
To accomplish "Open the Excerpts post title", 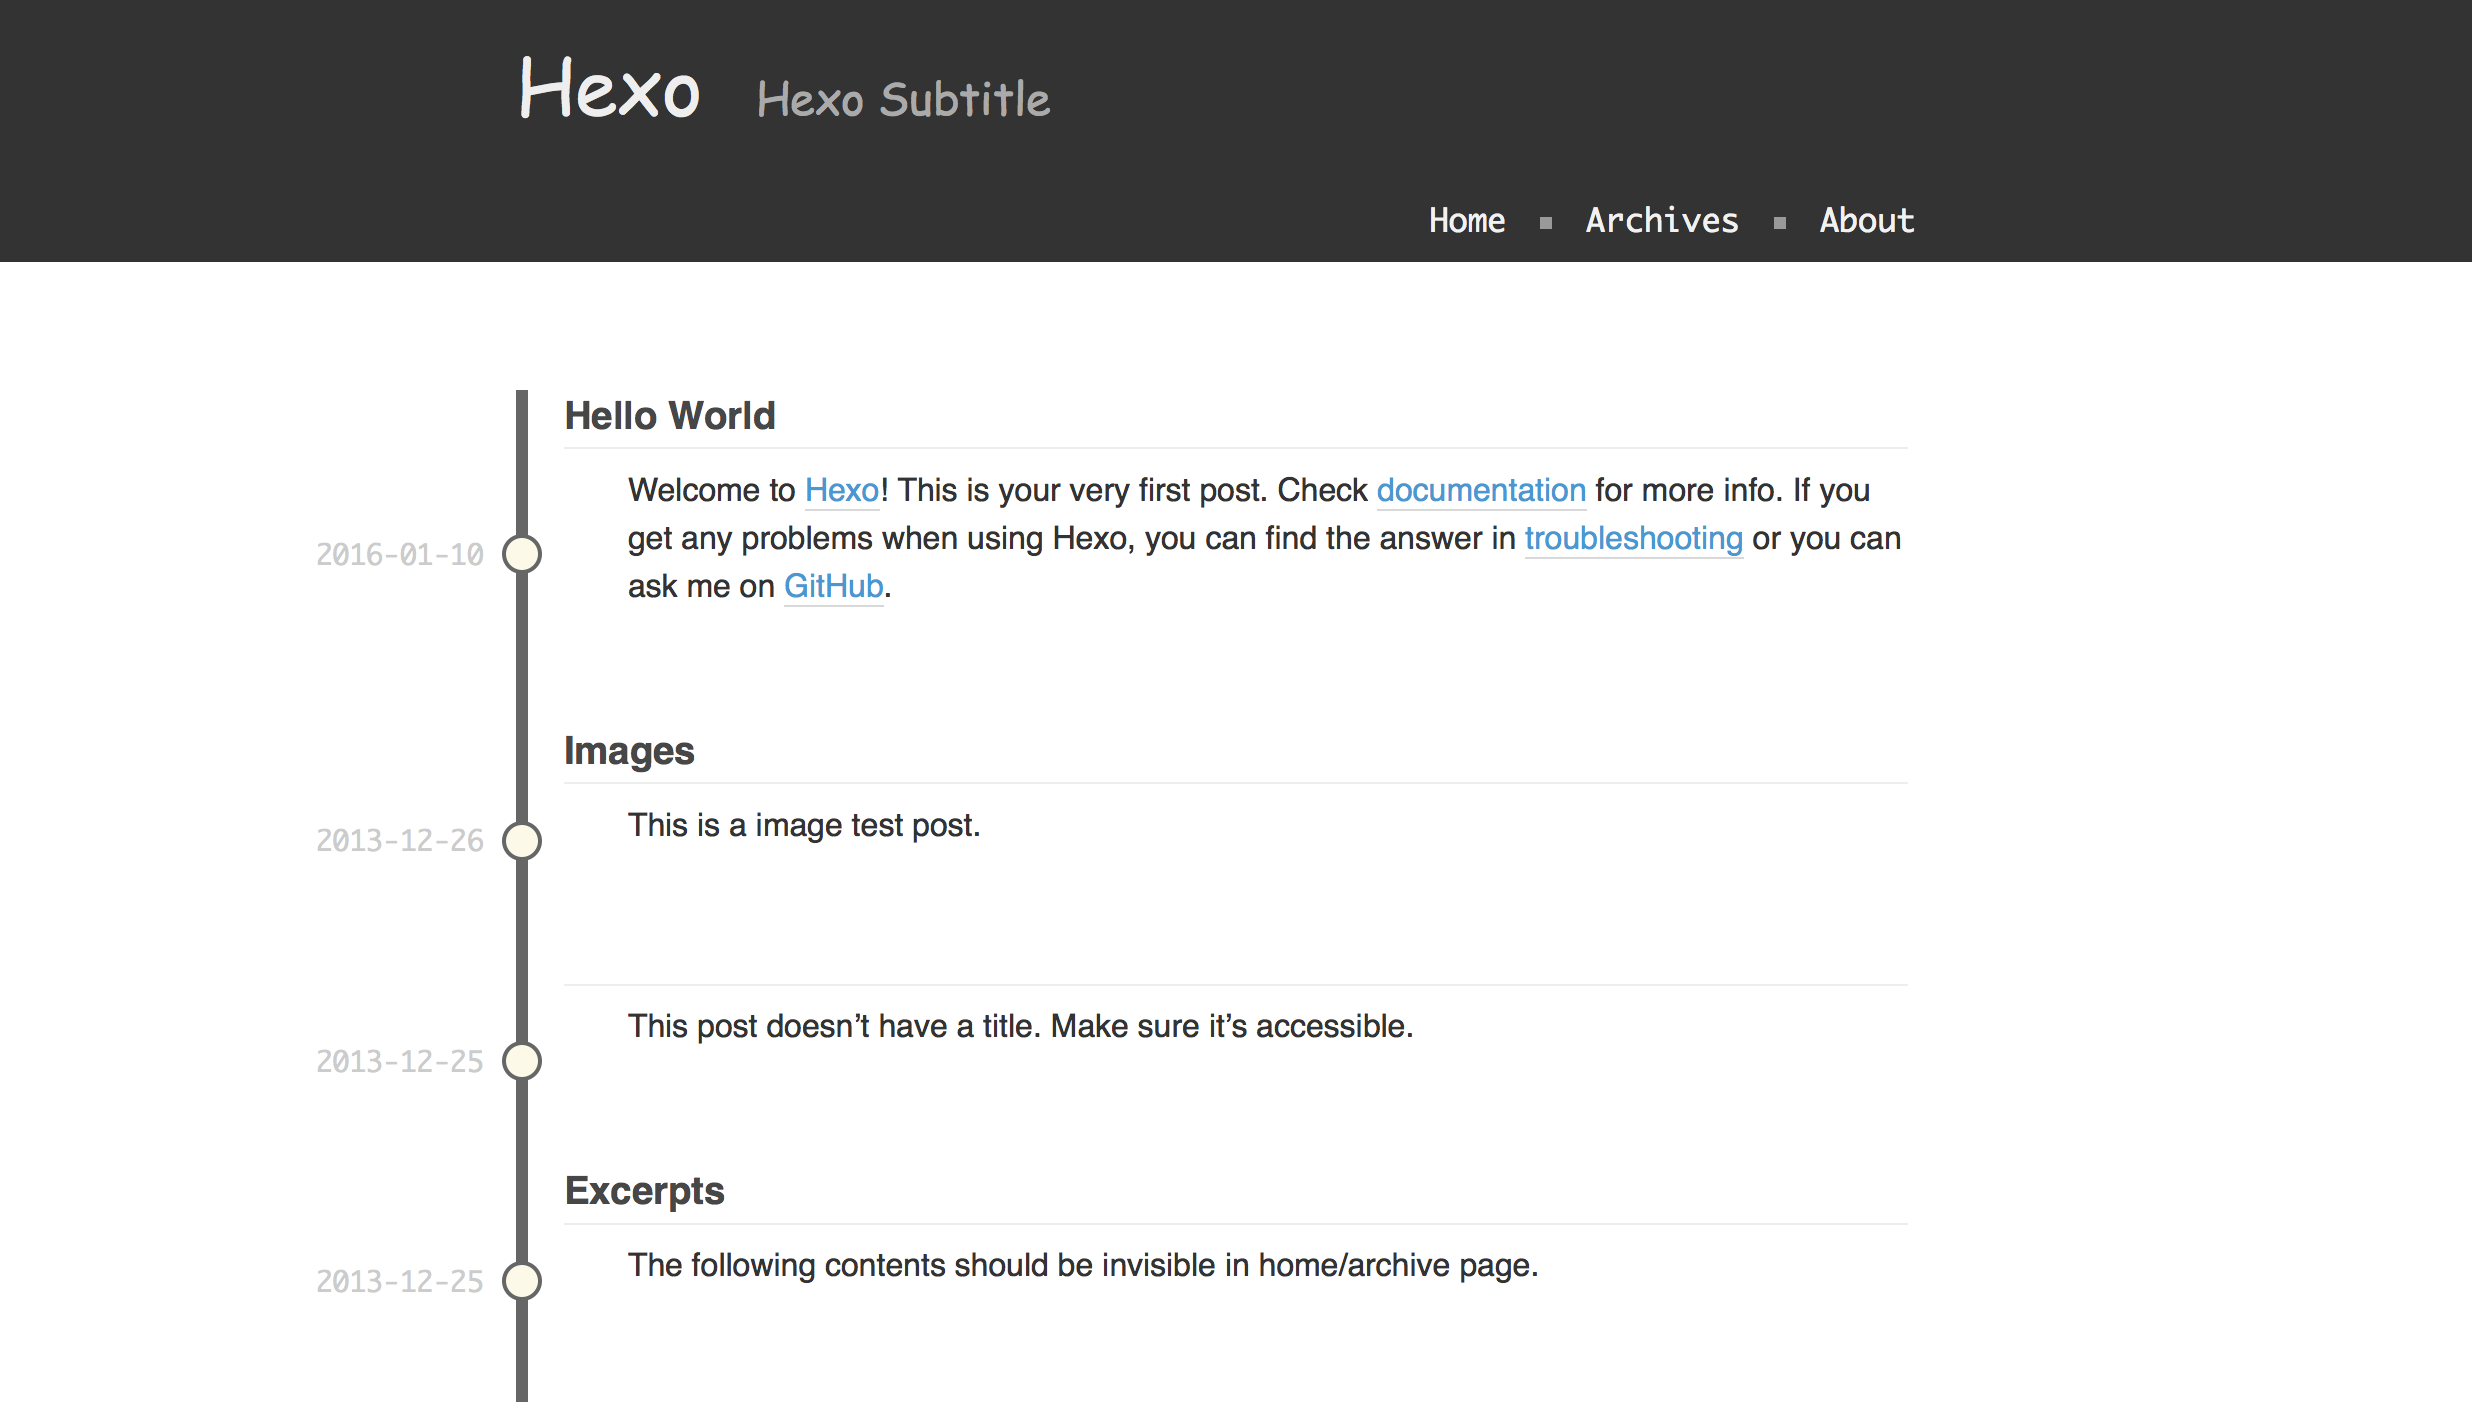I will (x=644, y=1191).
